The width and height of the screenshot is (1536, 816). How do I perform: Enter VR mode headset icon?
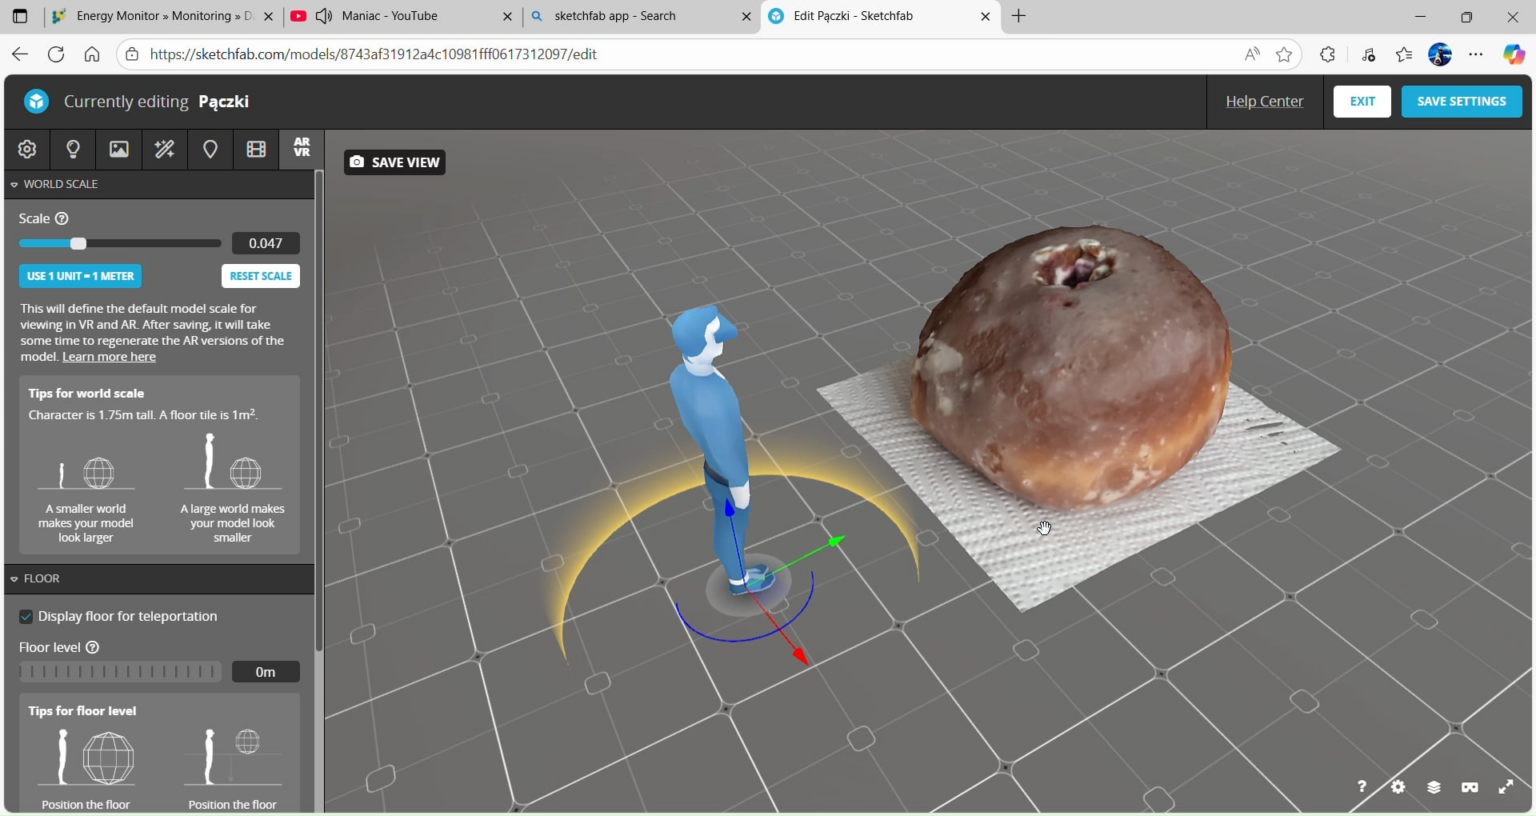click(x=1470, y=787)
